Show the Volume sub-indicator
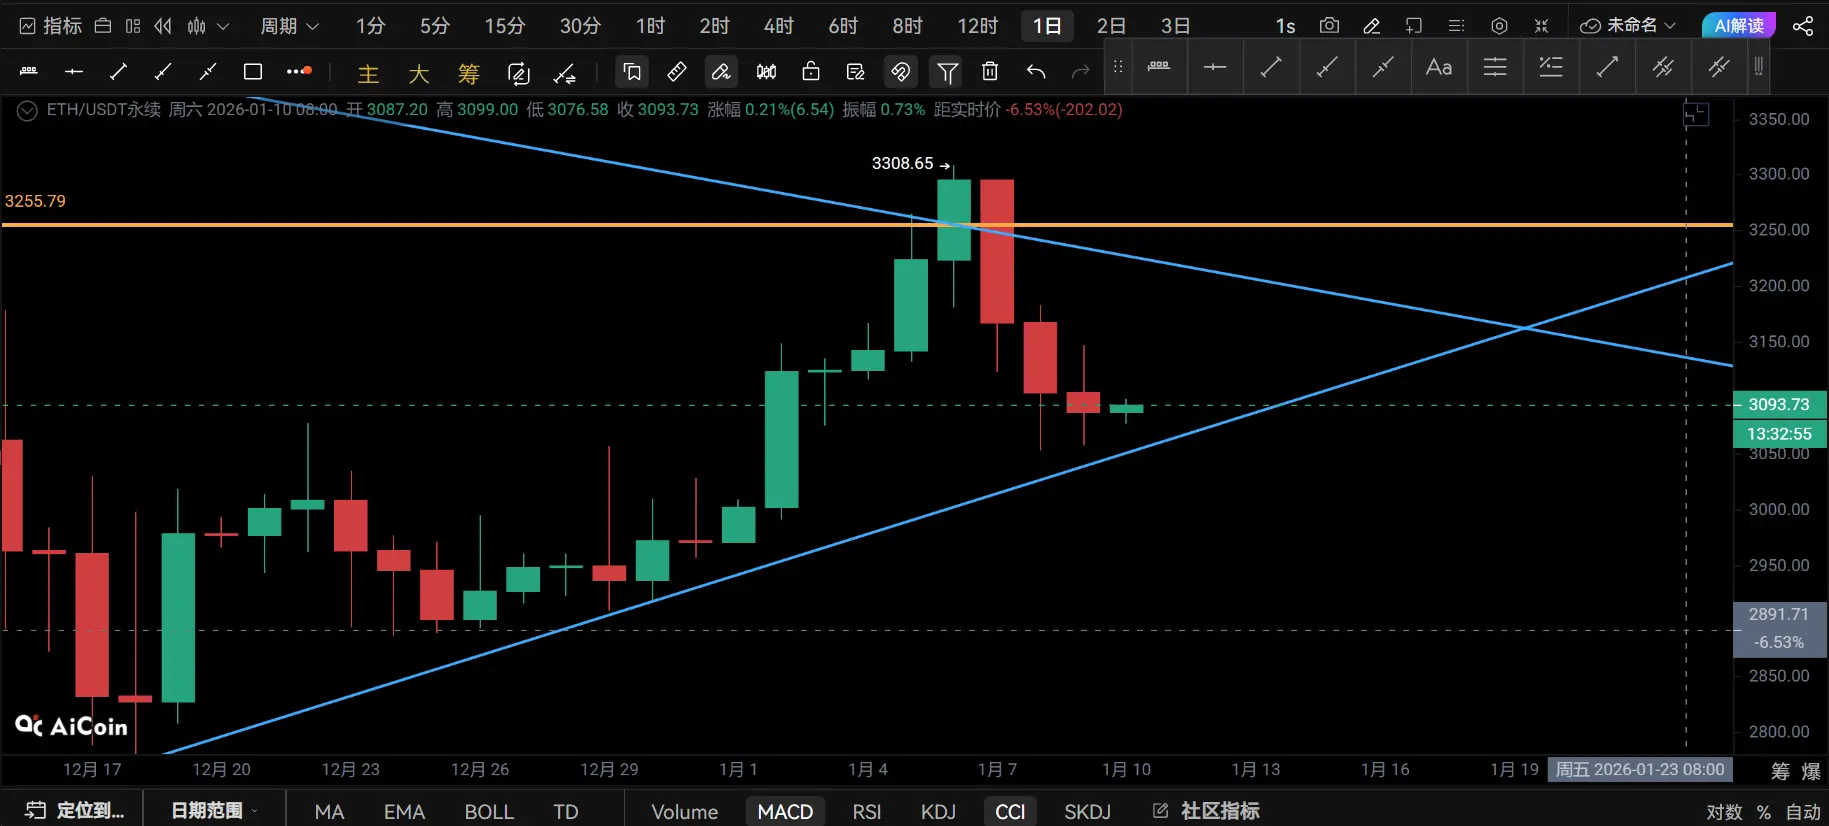Image resolution: width=1829 pixels, height=826 pixels. tap(685, 811)
